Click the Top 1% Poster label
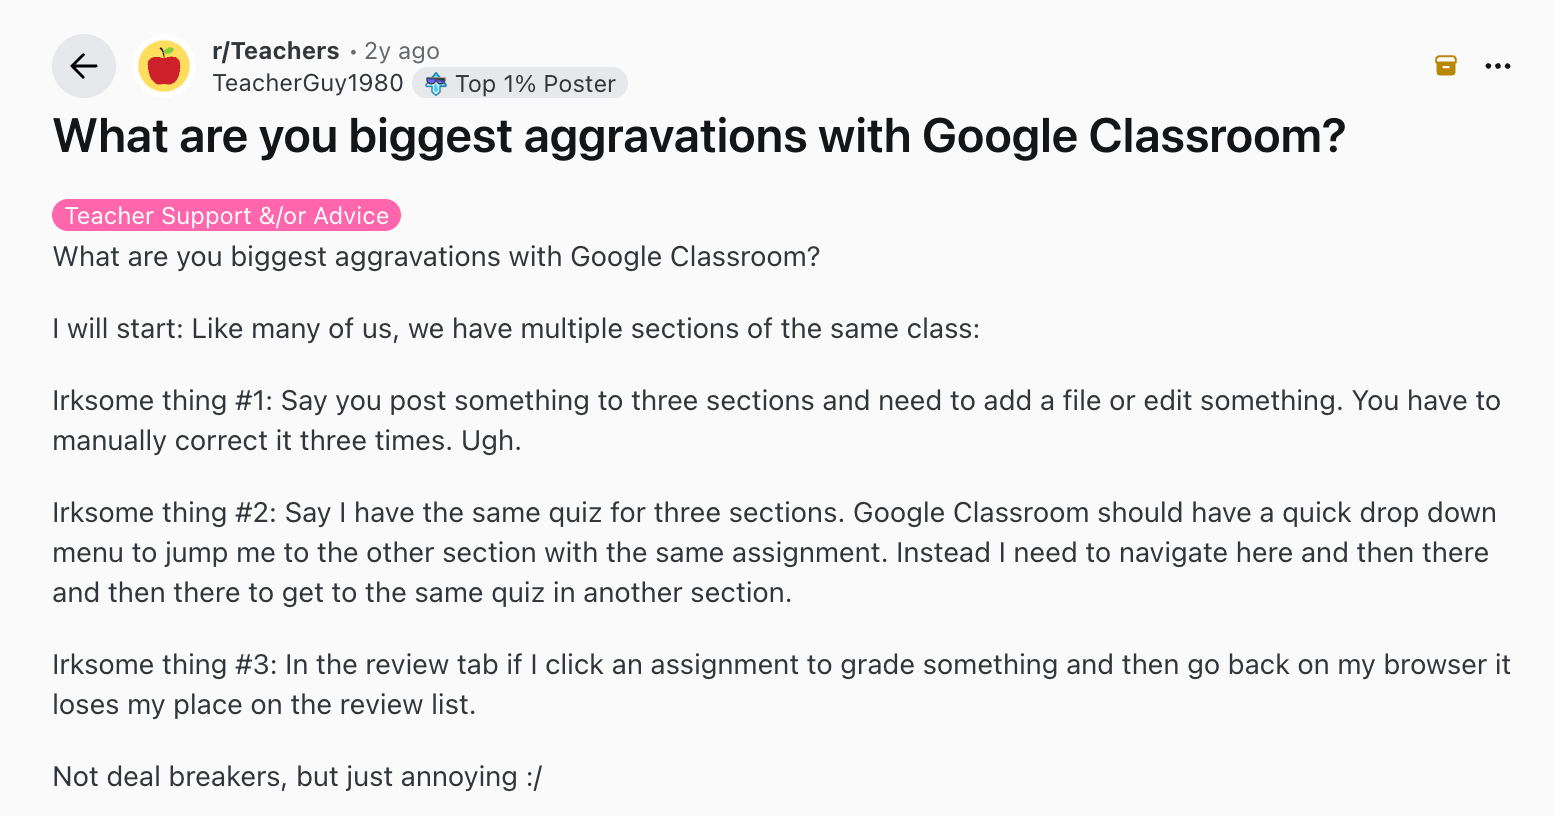Image resolution: width=1554 pixels, height=816 pixels. pyautogui.click(x=535, y=84)
